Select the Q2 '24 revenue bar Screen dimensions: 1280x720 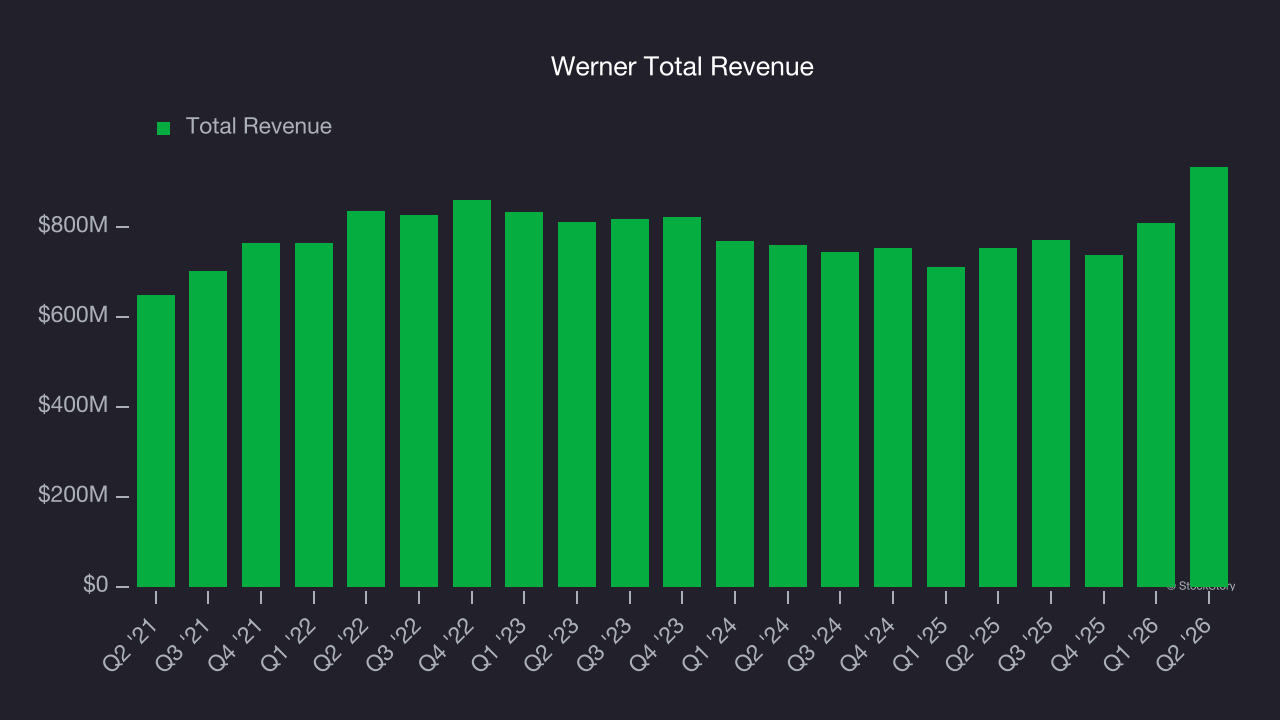[788, 416]
